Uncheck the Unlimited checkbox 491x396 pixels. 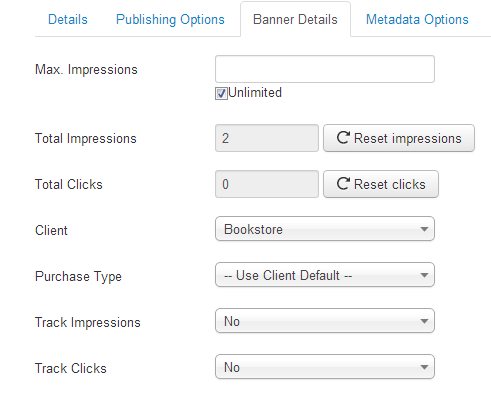pos(221,93)
